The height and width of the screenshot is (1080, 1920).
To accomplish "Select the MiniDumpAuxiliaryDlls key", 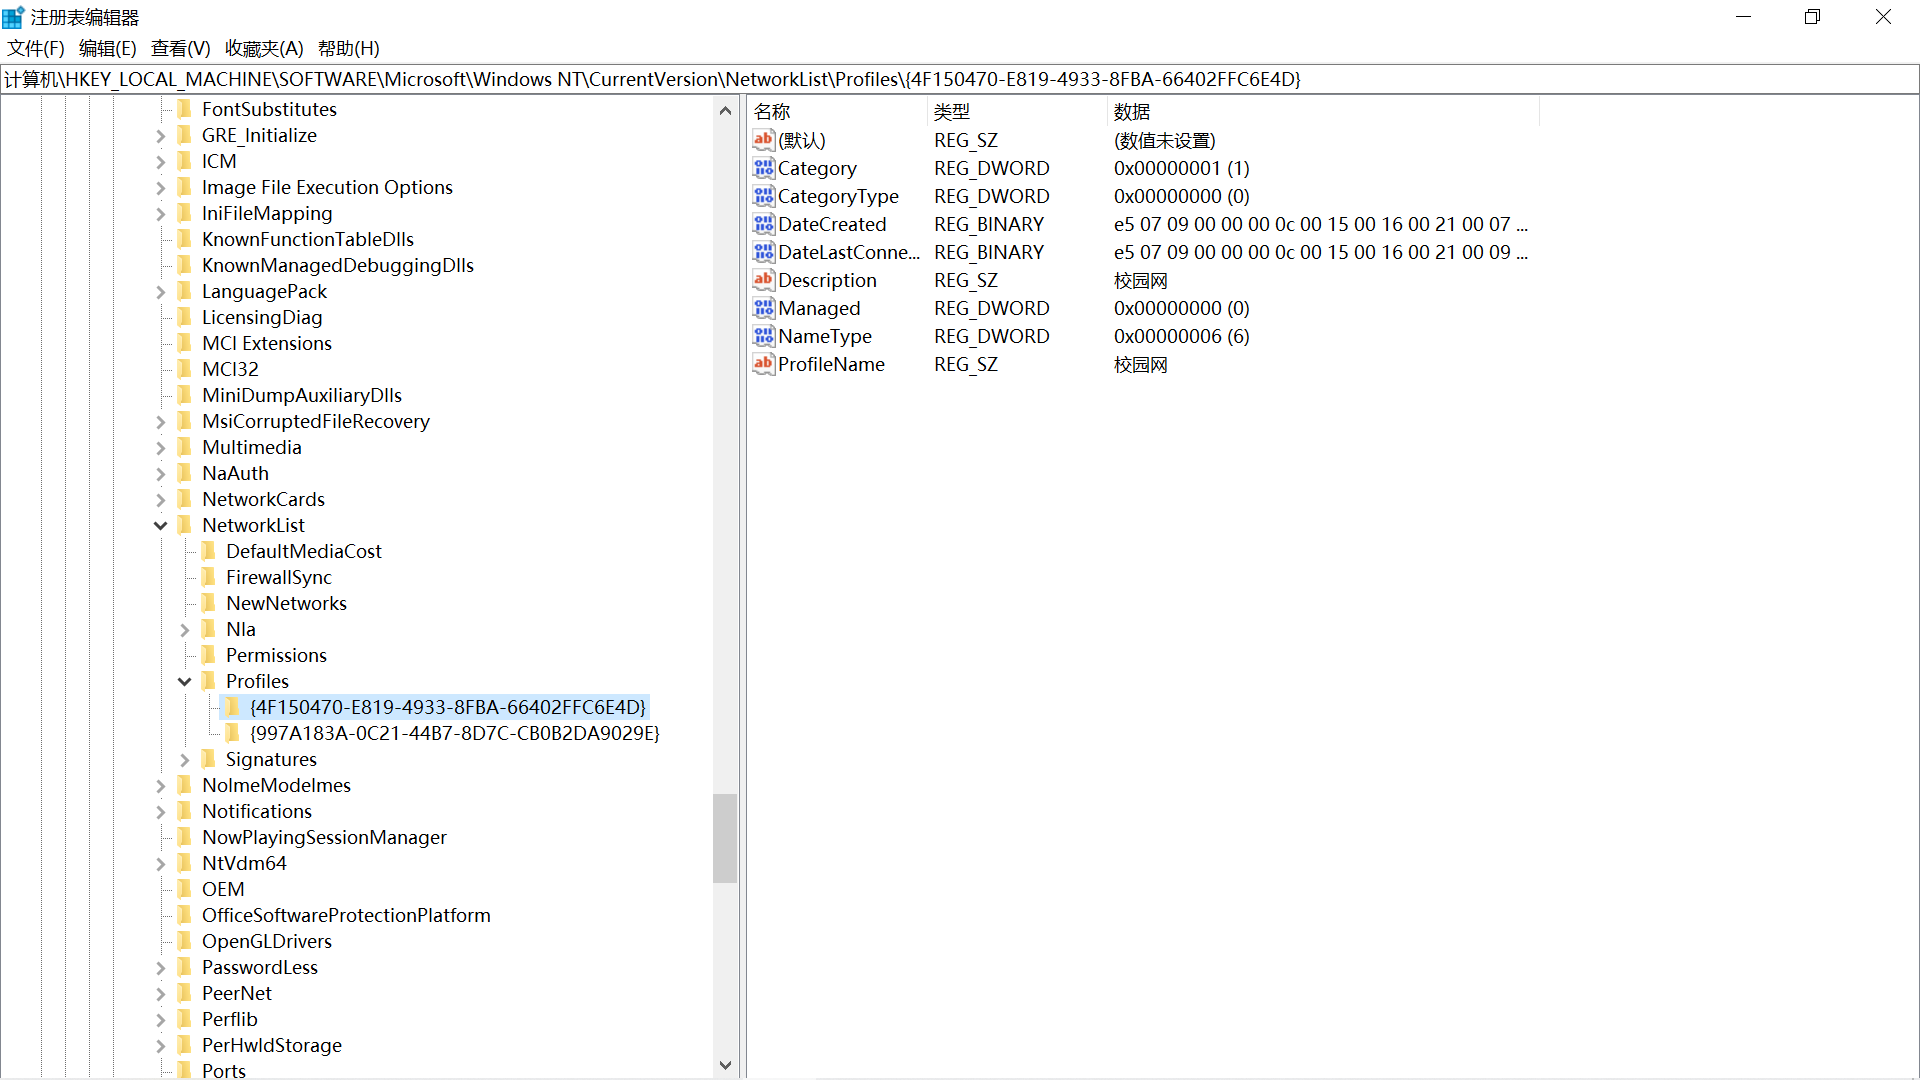I will 301,395.
